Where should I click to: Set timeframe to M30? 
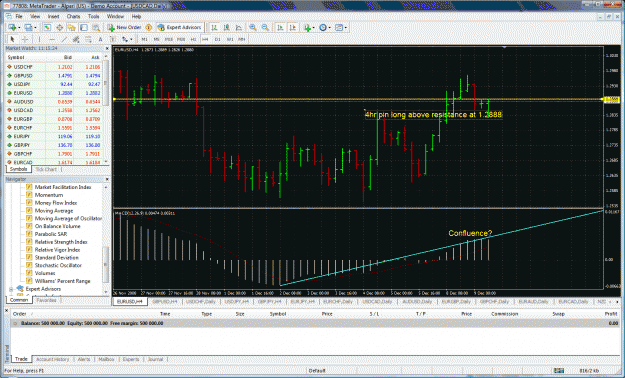coord(181,39)
